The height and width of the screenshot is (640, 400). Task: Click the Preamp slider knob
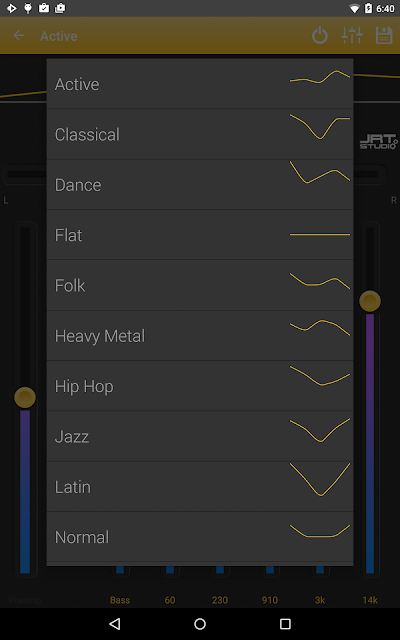(x=25, y=398)
